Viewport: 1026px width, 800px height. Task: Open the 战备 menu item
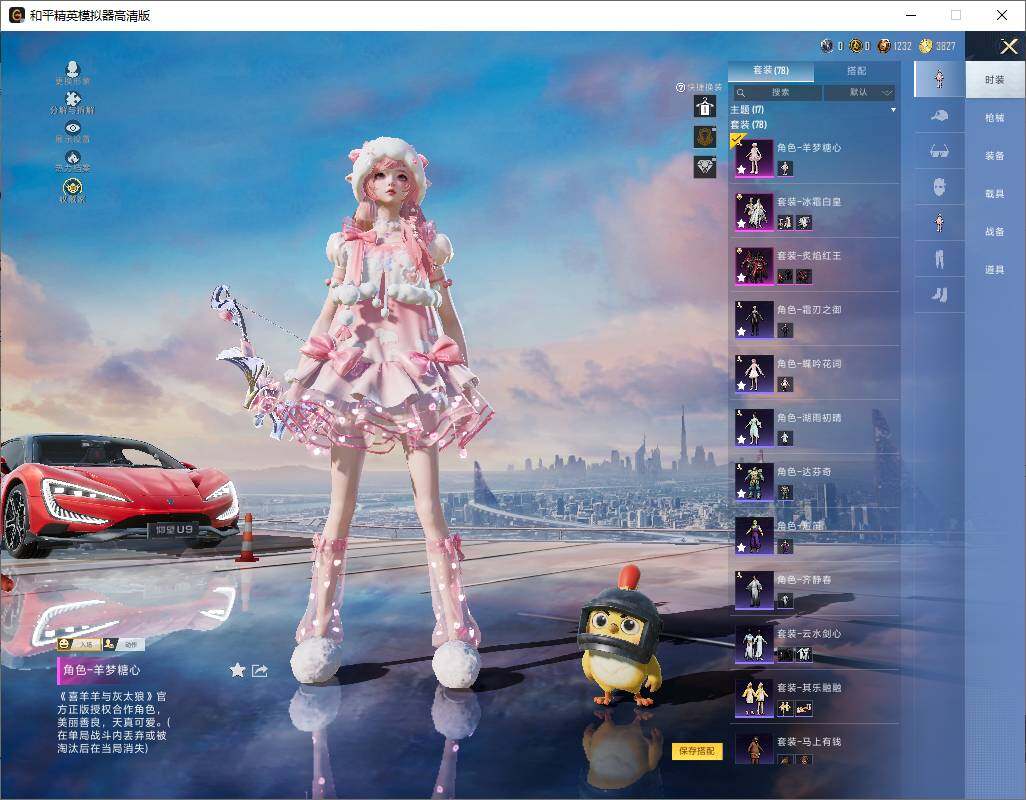coord(995,232)
